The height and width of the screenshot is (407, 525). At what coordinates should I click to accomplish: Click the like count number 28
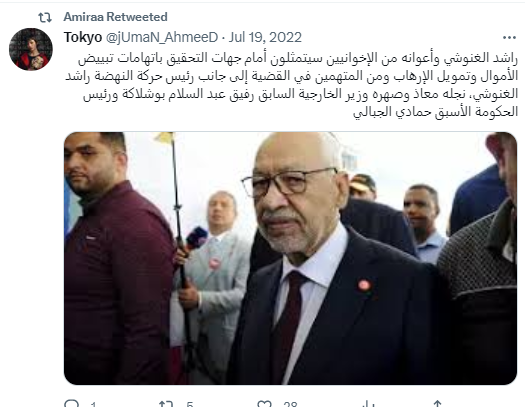pos(290,404)
